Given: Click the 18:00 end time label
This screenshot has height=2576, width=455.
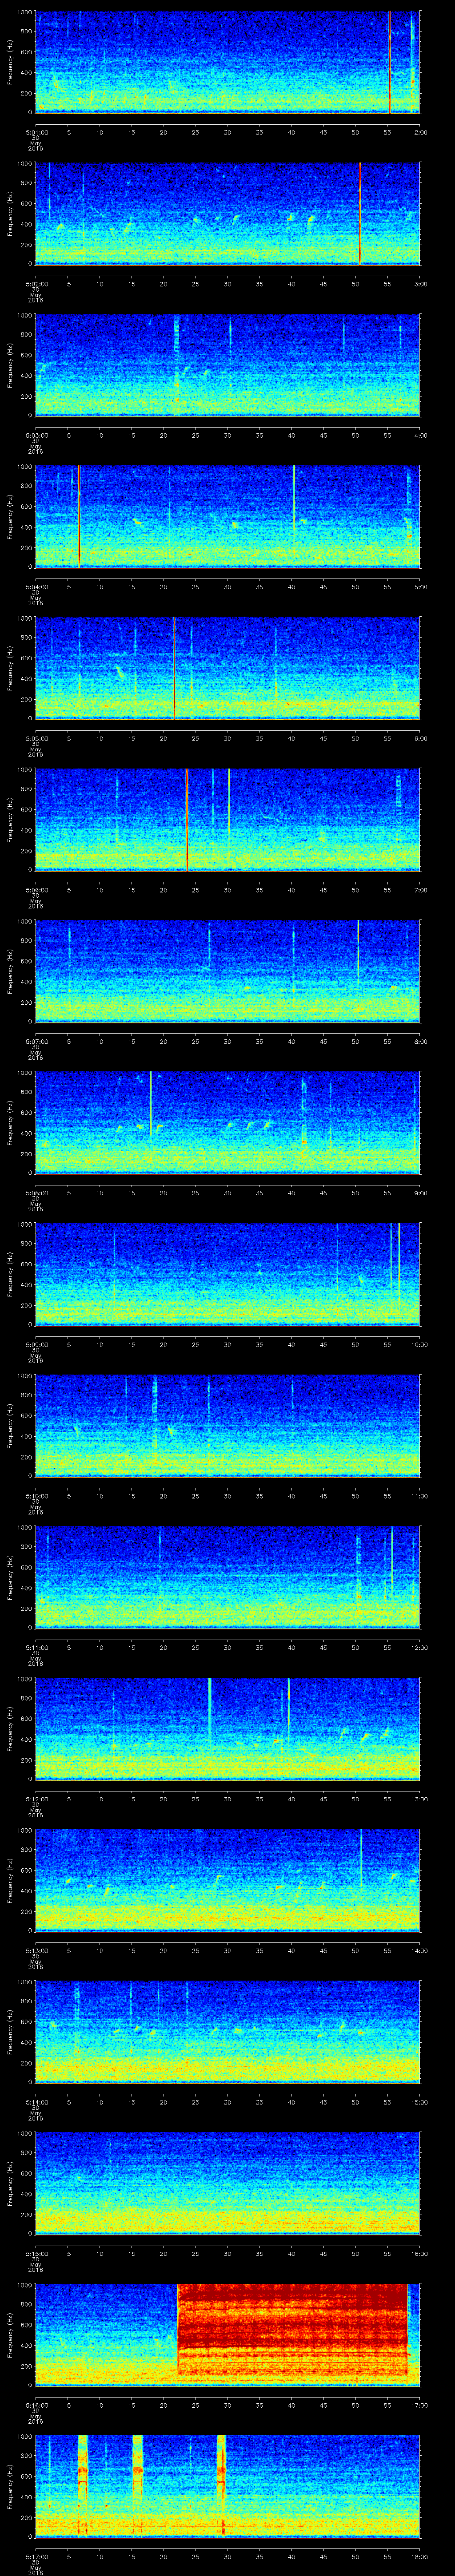Looking at the screenshot, I should click(x=420, y=2558).
